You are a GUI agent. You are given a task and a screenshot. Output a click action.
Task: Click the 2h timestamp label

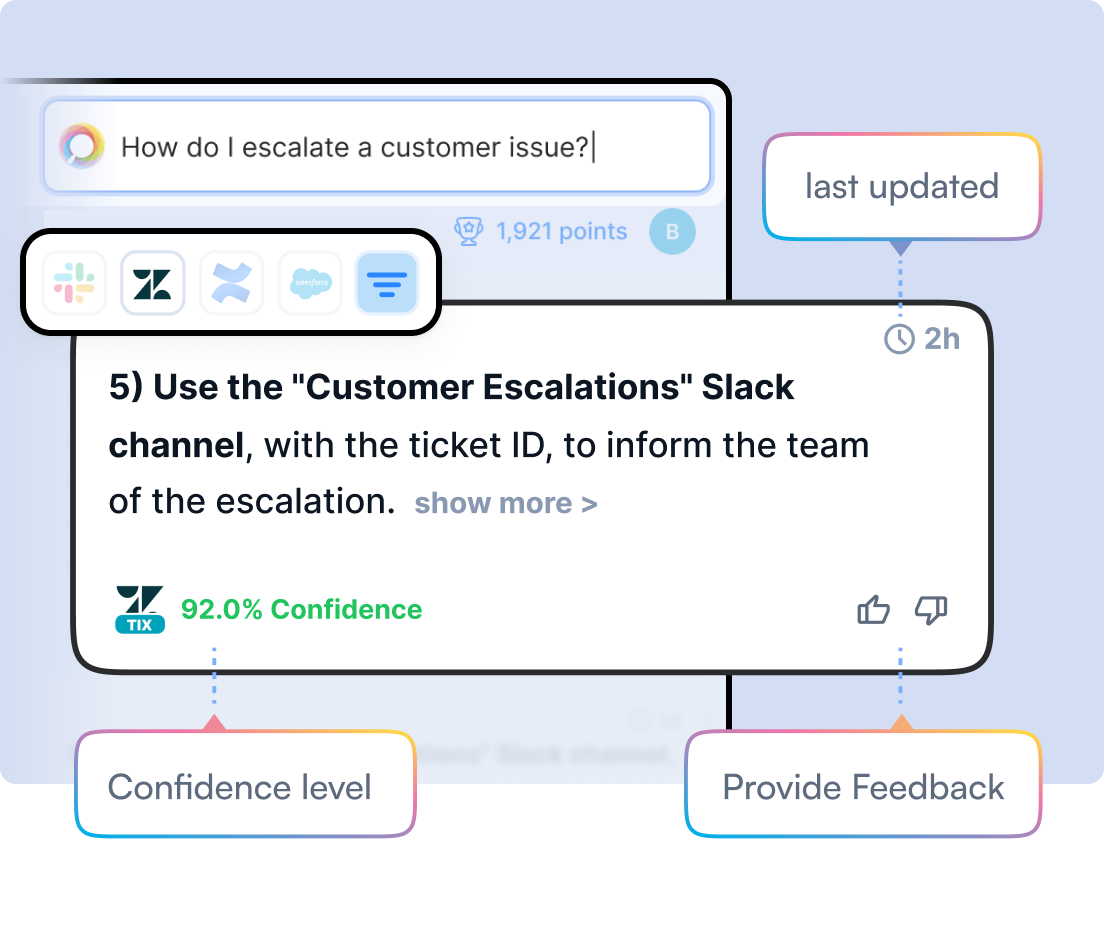coord(942,339)
